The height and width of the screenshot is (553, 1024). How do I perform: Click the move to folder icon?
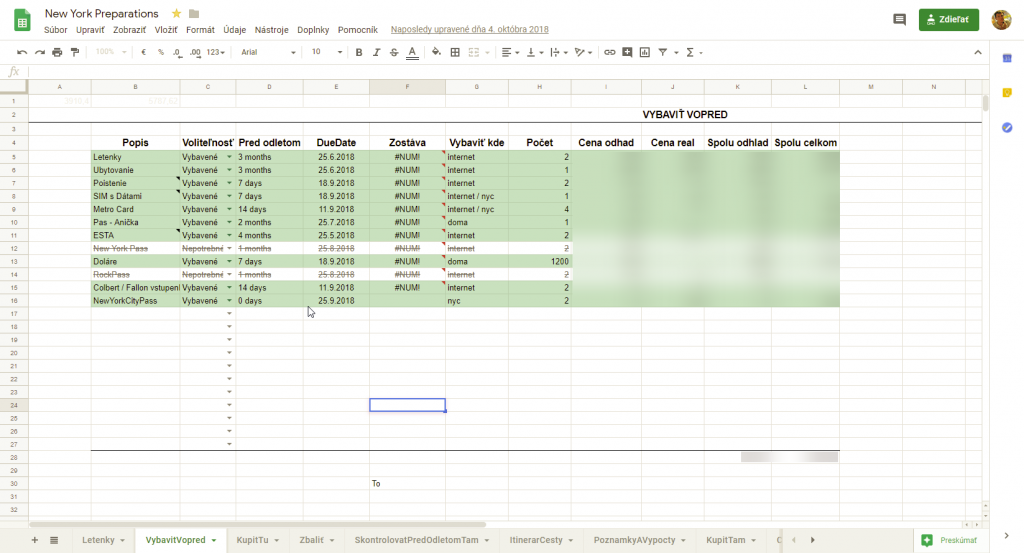pos(194,13)
